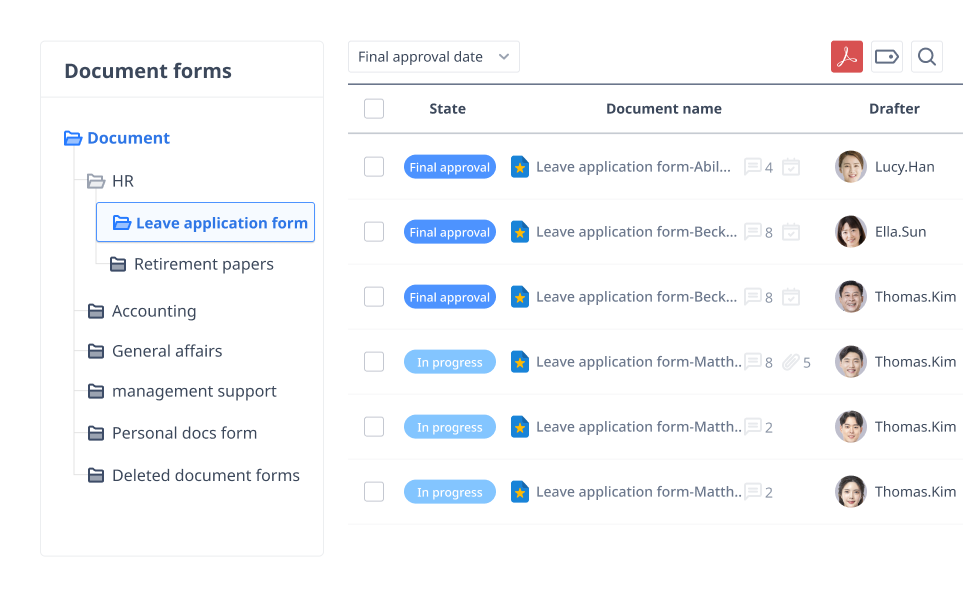Click the calendar check icon on Ella.Sun's row
Screen dimensions: 963x597
pos(791,232)
